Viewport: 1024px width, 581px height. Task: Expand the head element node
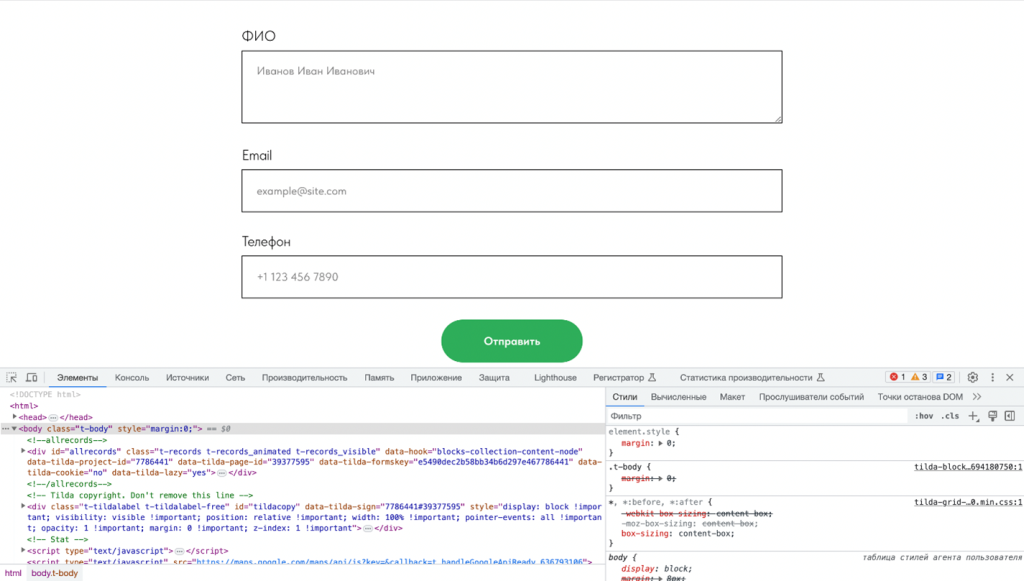coord(14,416)
